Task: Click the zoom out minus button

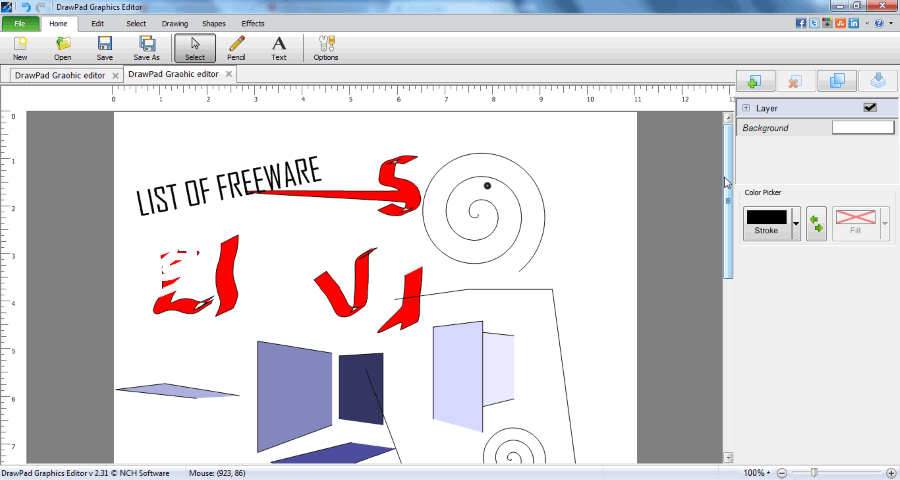Action: click(782, 473)
